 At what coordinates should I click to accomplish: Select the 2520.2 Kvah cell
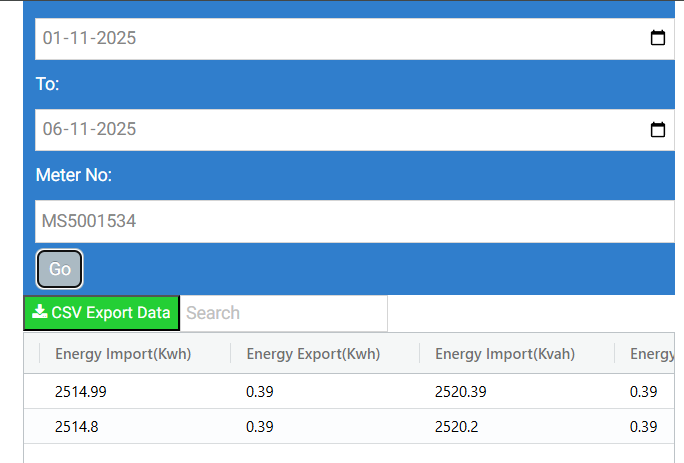[457, 426]
